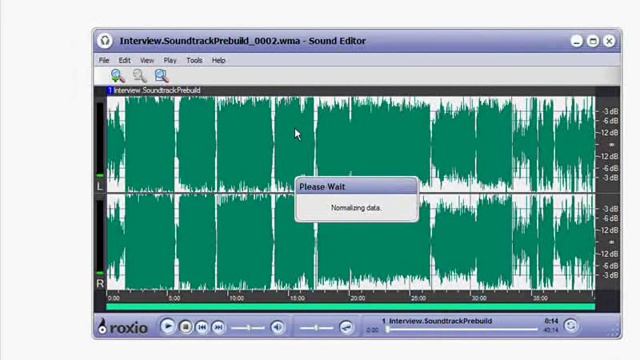Screen dimensions: 640x360
Task: Adjust the volume slider
Action: [248, 327]
